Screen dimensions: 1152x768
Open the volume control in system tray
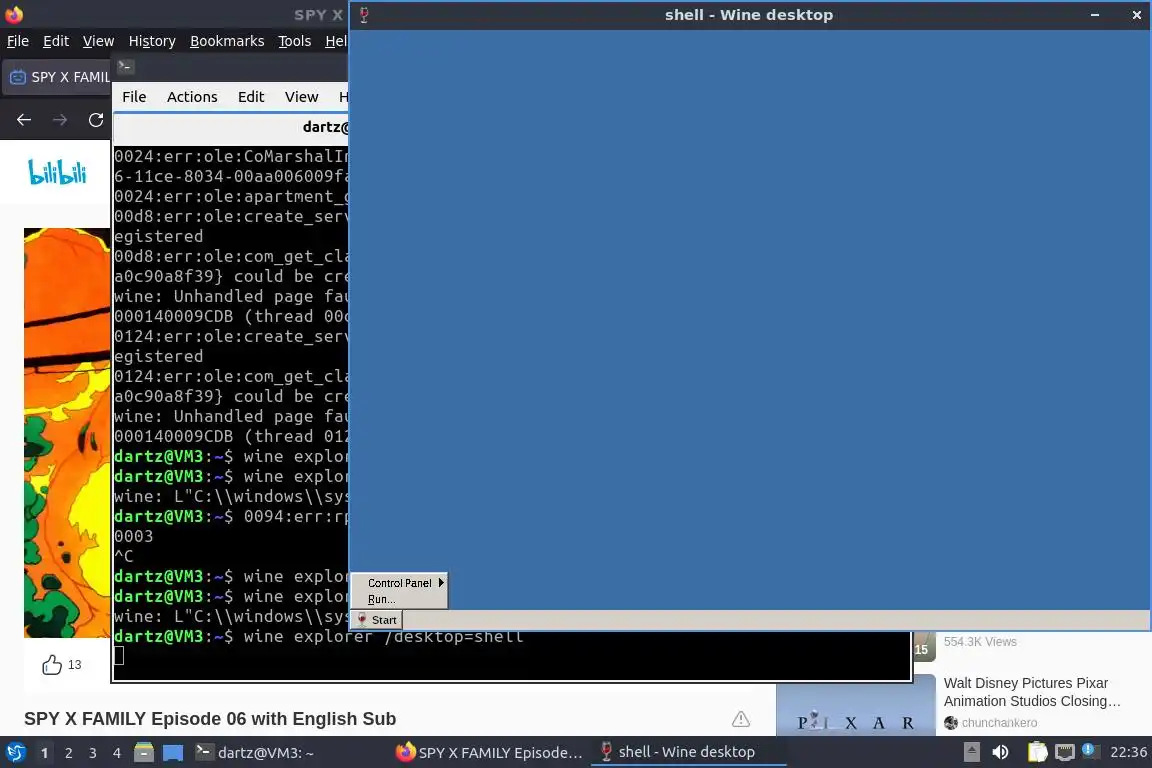click(1000, 752)
